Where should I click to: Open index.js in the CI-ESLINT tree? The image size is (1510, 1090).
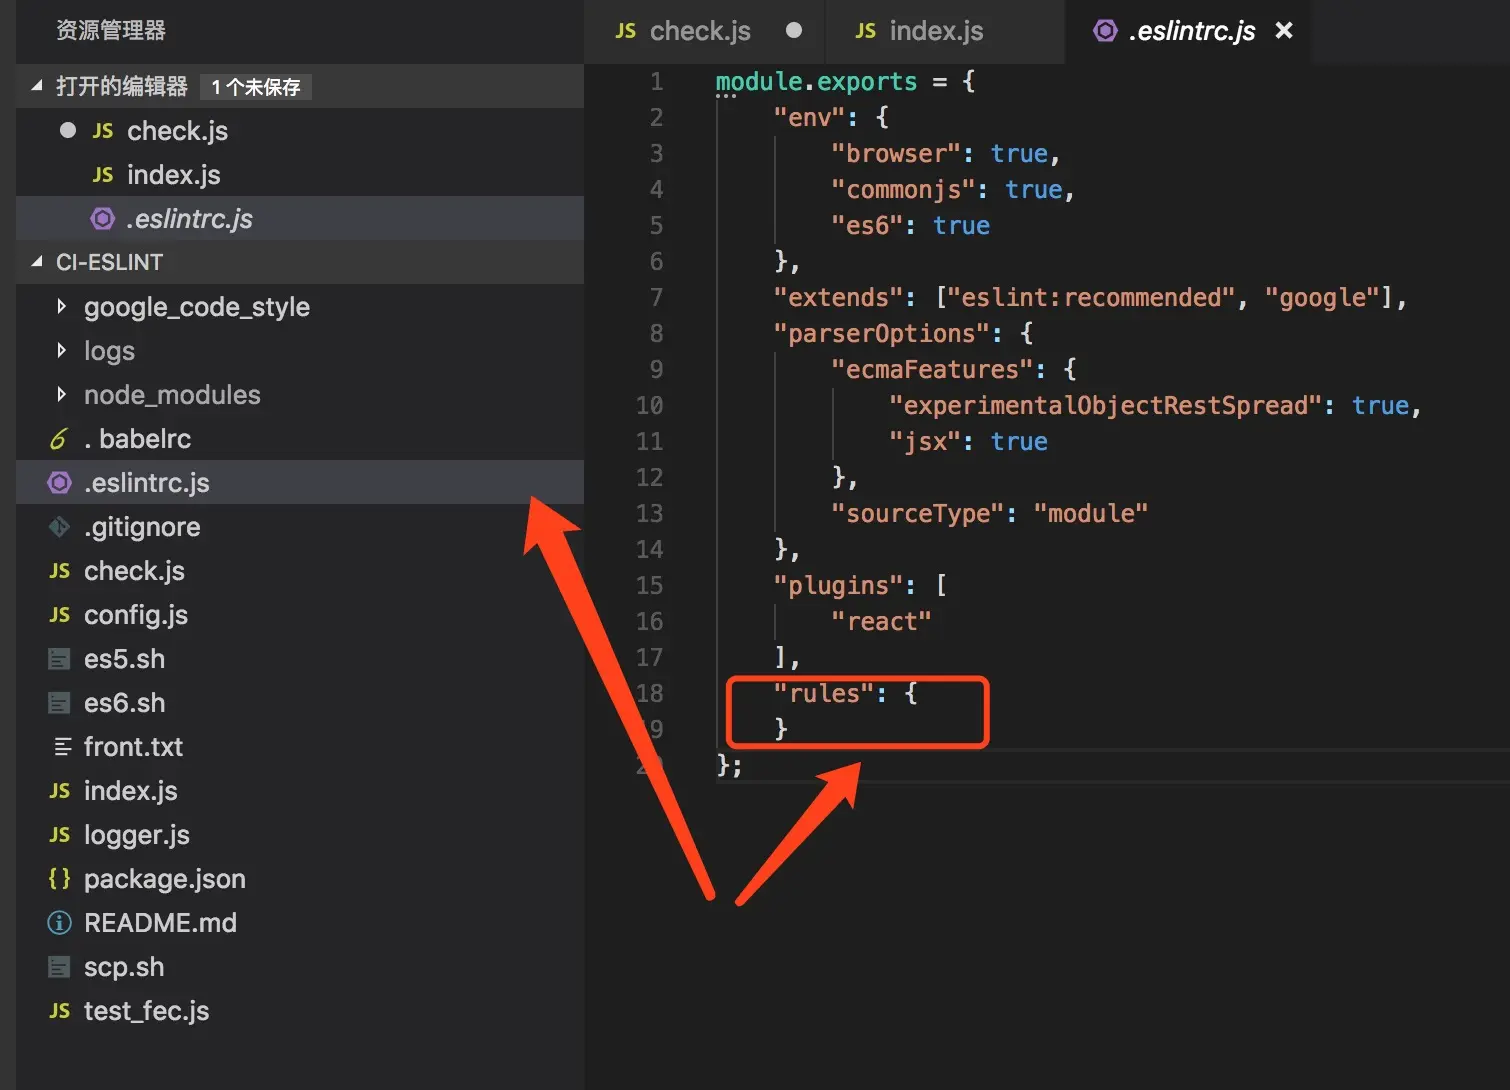(x=300, y=791)
